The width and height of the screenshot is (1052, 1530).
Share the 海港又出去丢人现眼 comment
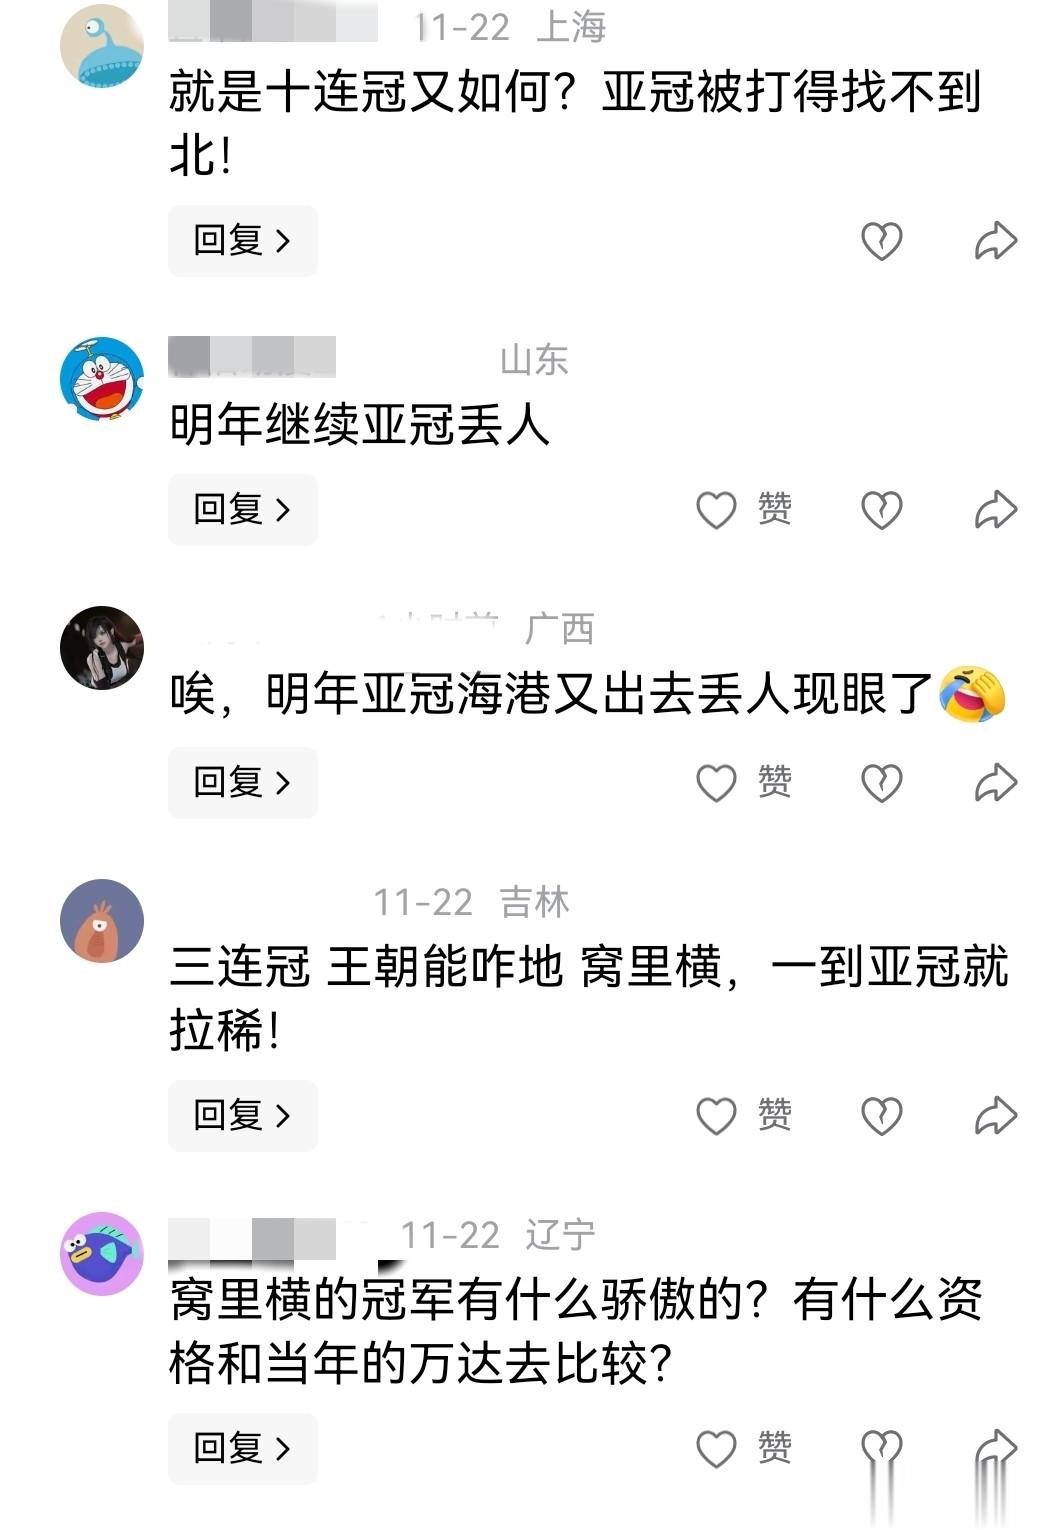996,783
